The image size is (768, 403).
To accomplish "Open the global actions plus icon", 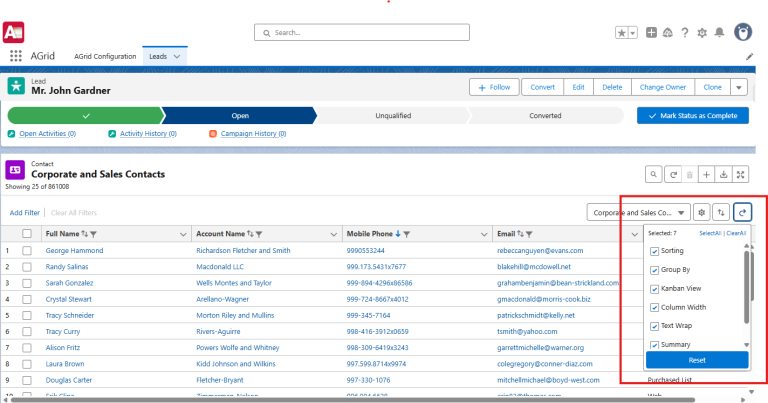I will click(651, 33).
